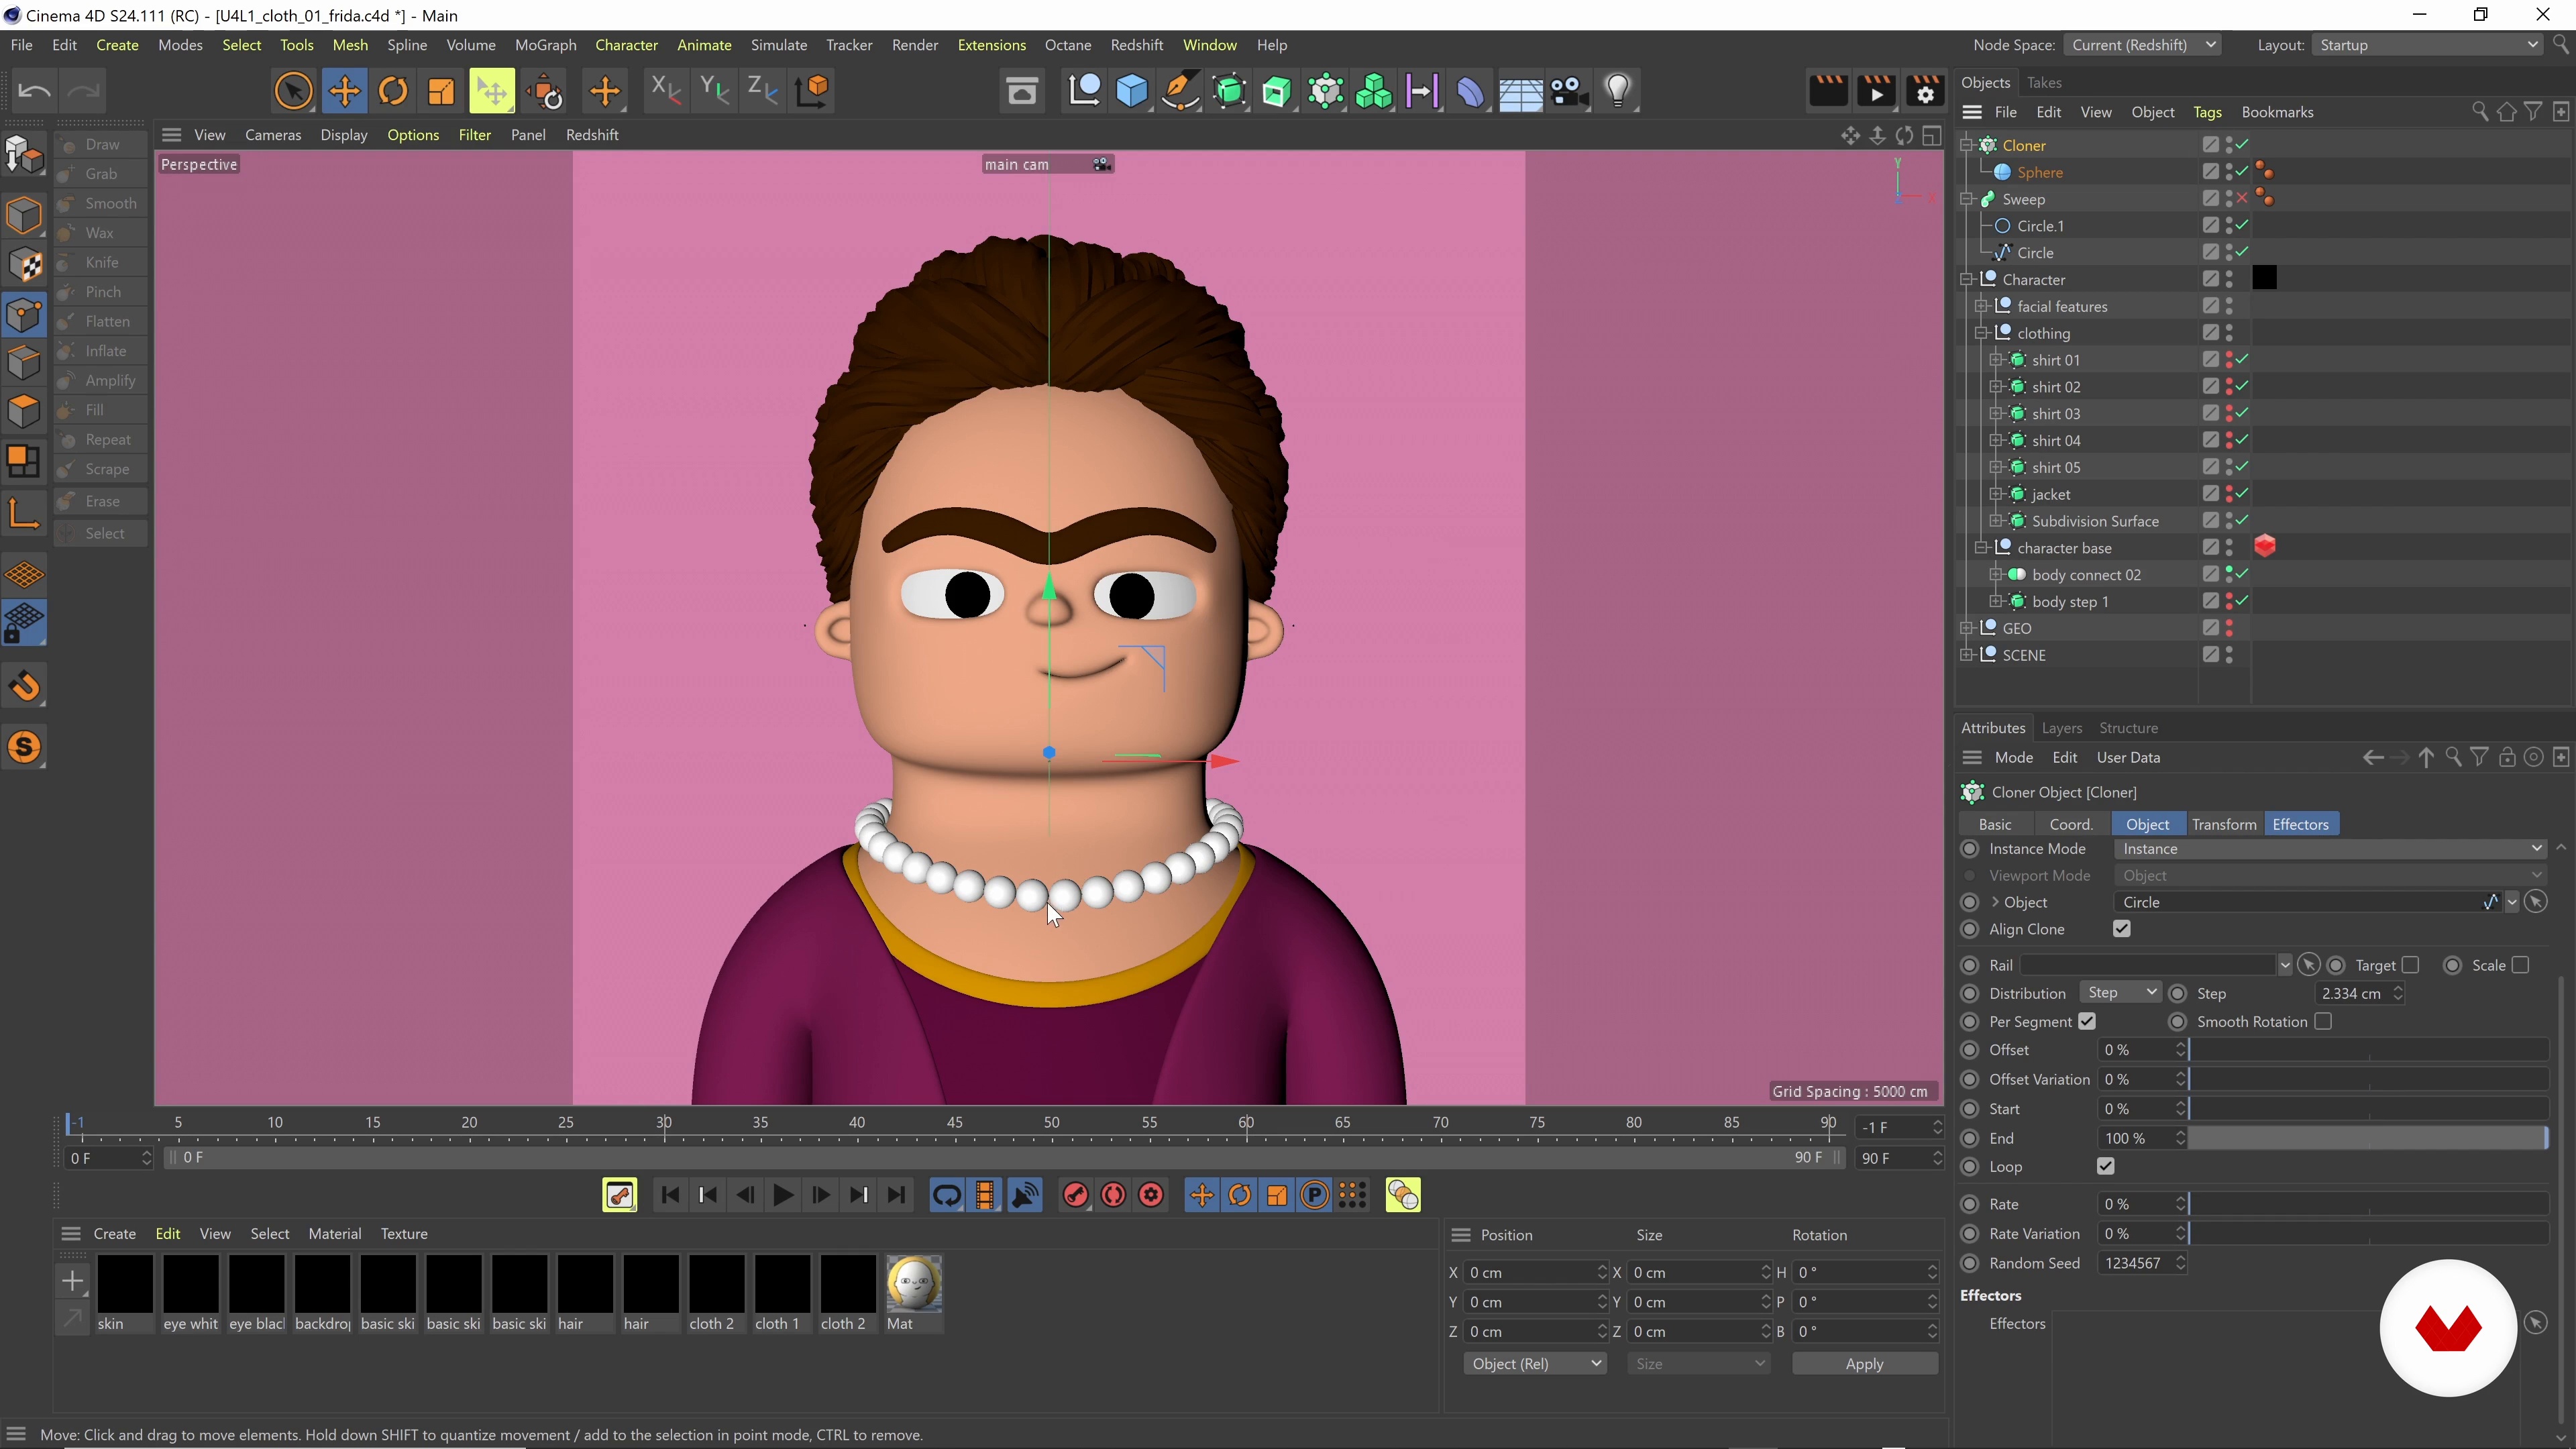The image size is (2576, 1449).
Task: Open Edit Render Settings
Action: click(x=1925, y=91)
